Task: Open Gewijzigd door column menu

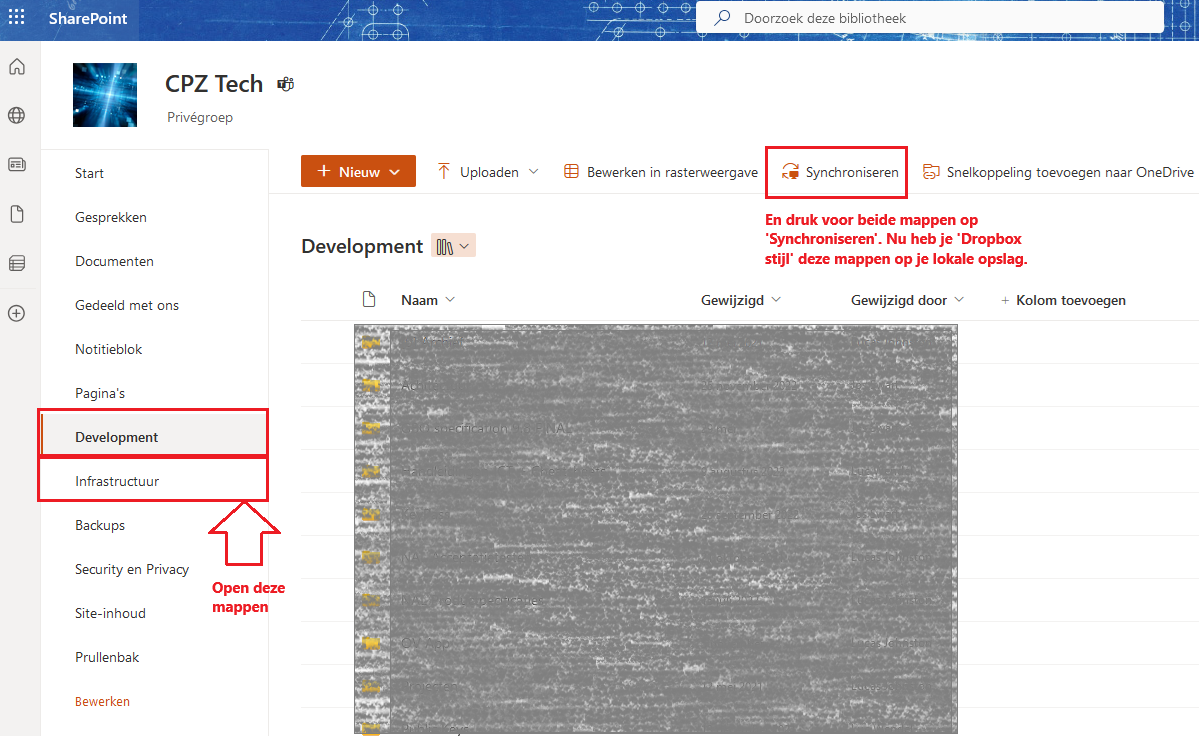Action: (906, 300)
